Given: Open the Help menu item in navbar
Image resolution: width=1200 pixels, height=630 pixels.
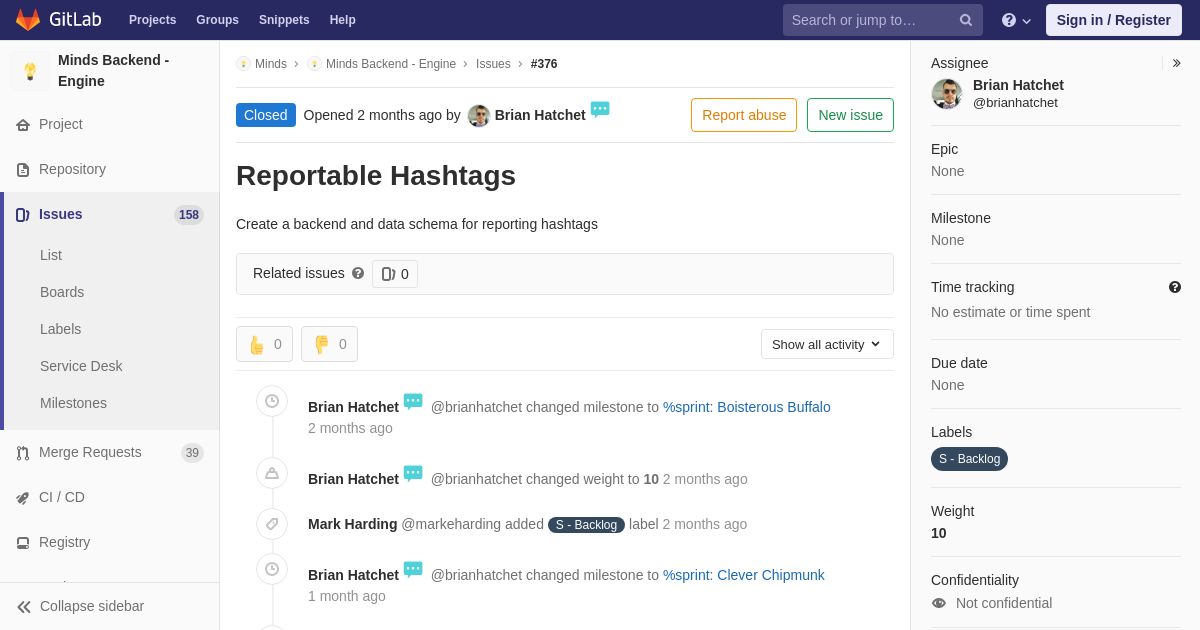Looking at the screenshot, I should coord(343,20).
